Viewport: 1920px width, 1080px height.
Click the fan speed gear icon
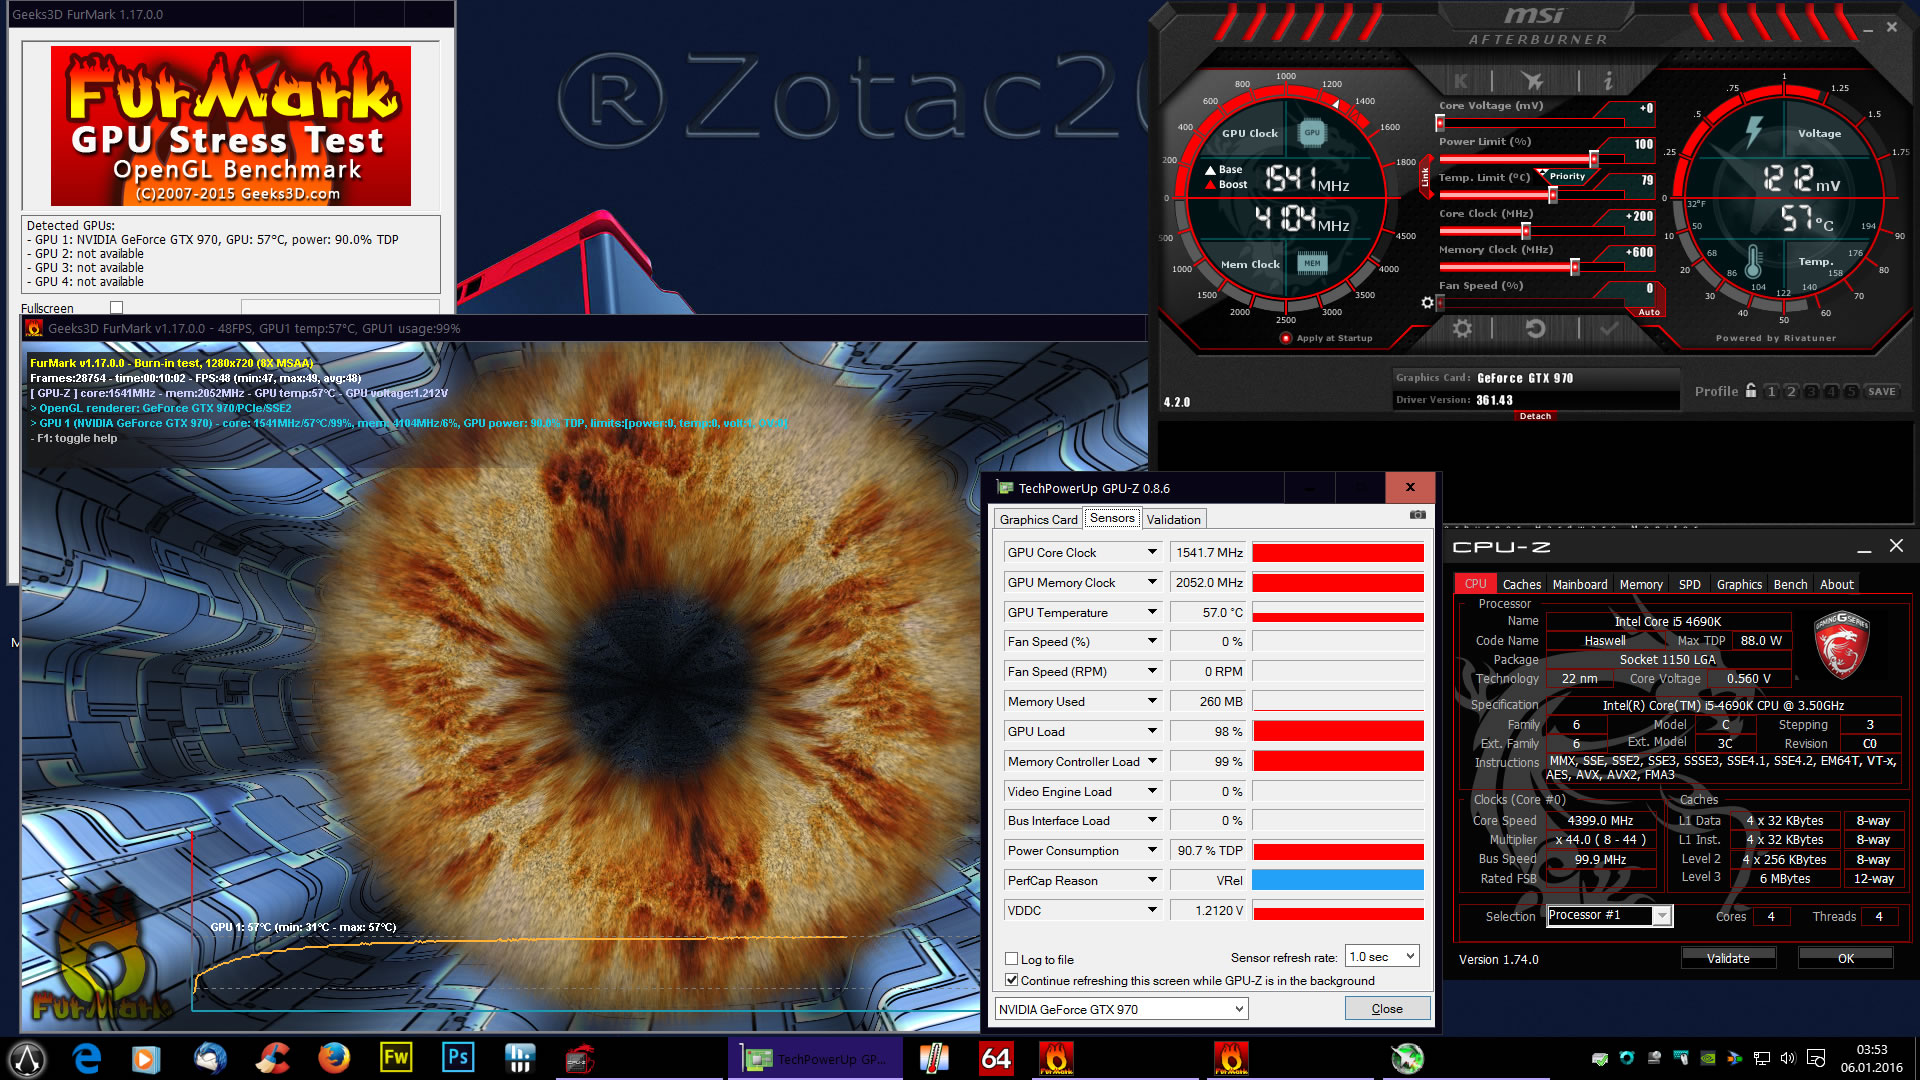1427,302
